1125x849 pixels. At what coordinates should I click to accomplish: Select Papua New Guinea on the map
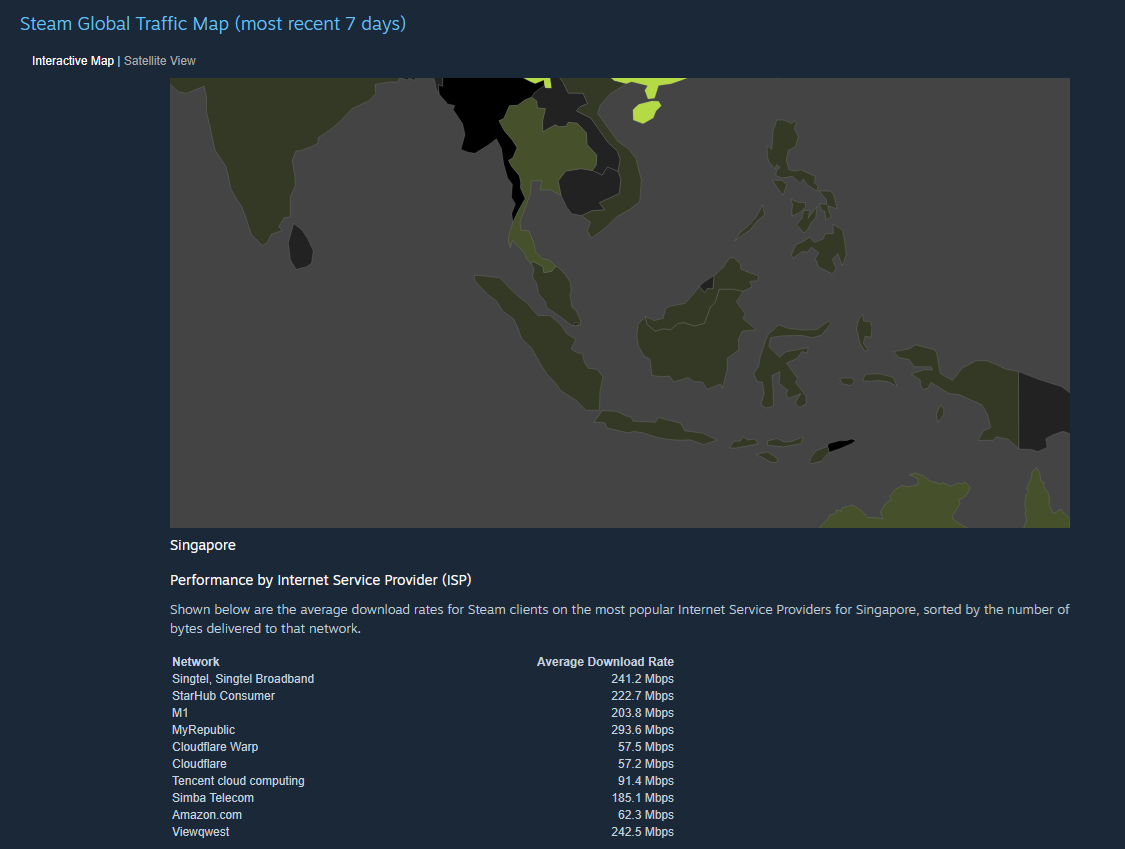pyautogui.click(x=1042, y=413)
